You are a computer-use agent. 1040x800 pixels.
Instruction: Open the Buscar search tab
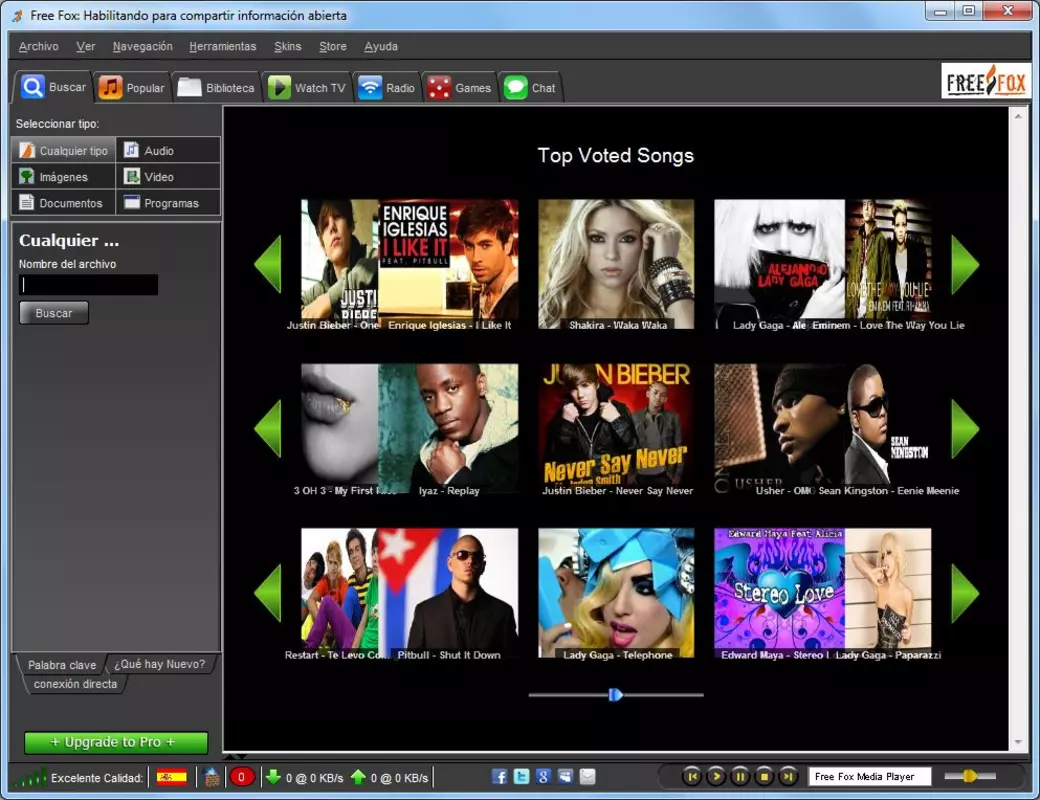(53, 87)
